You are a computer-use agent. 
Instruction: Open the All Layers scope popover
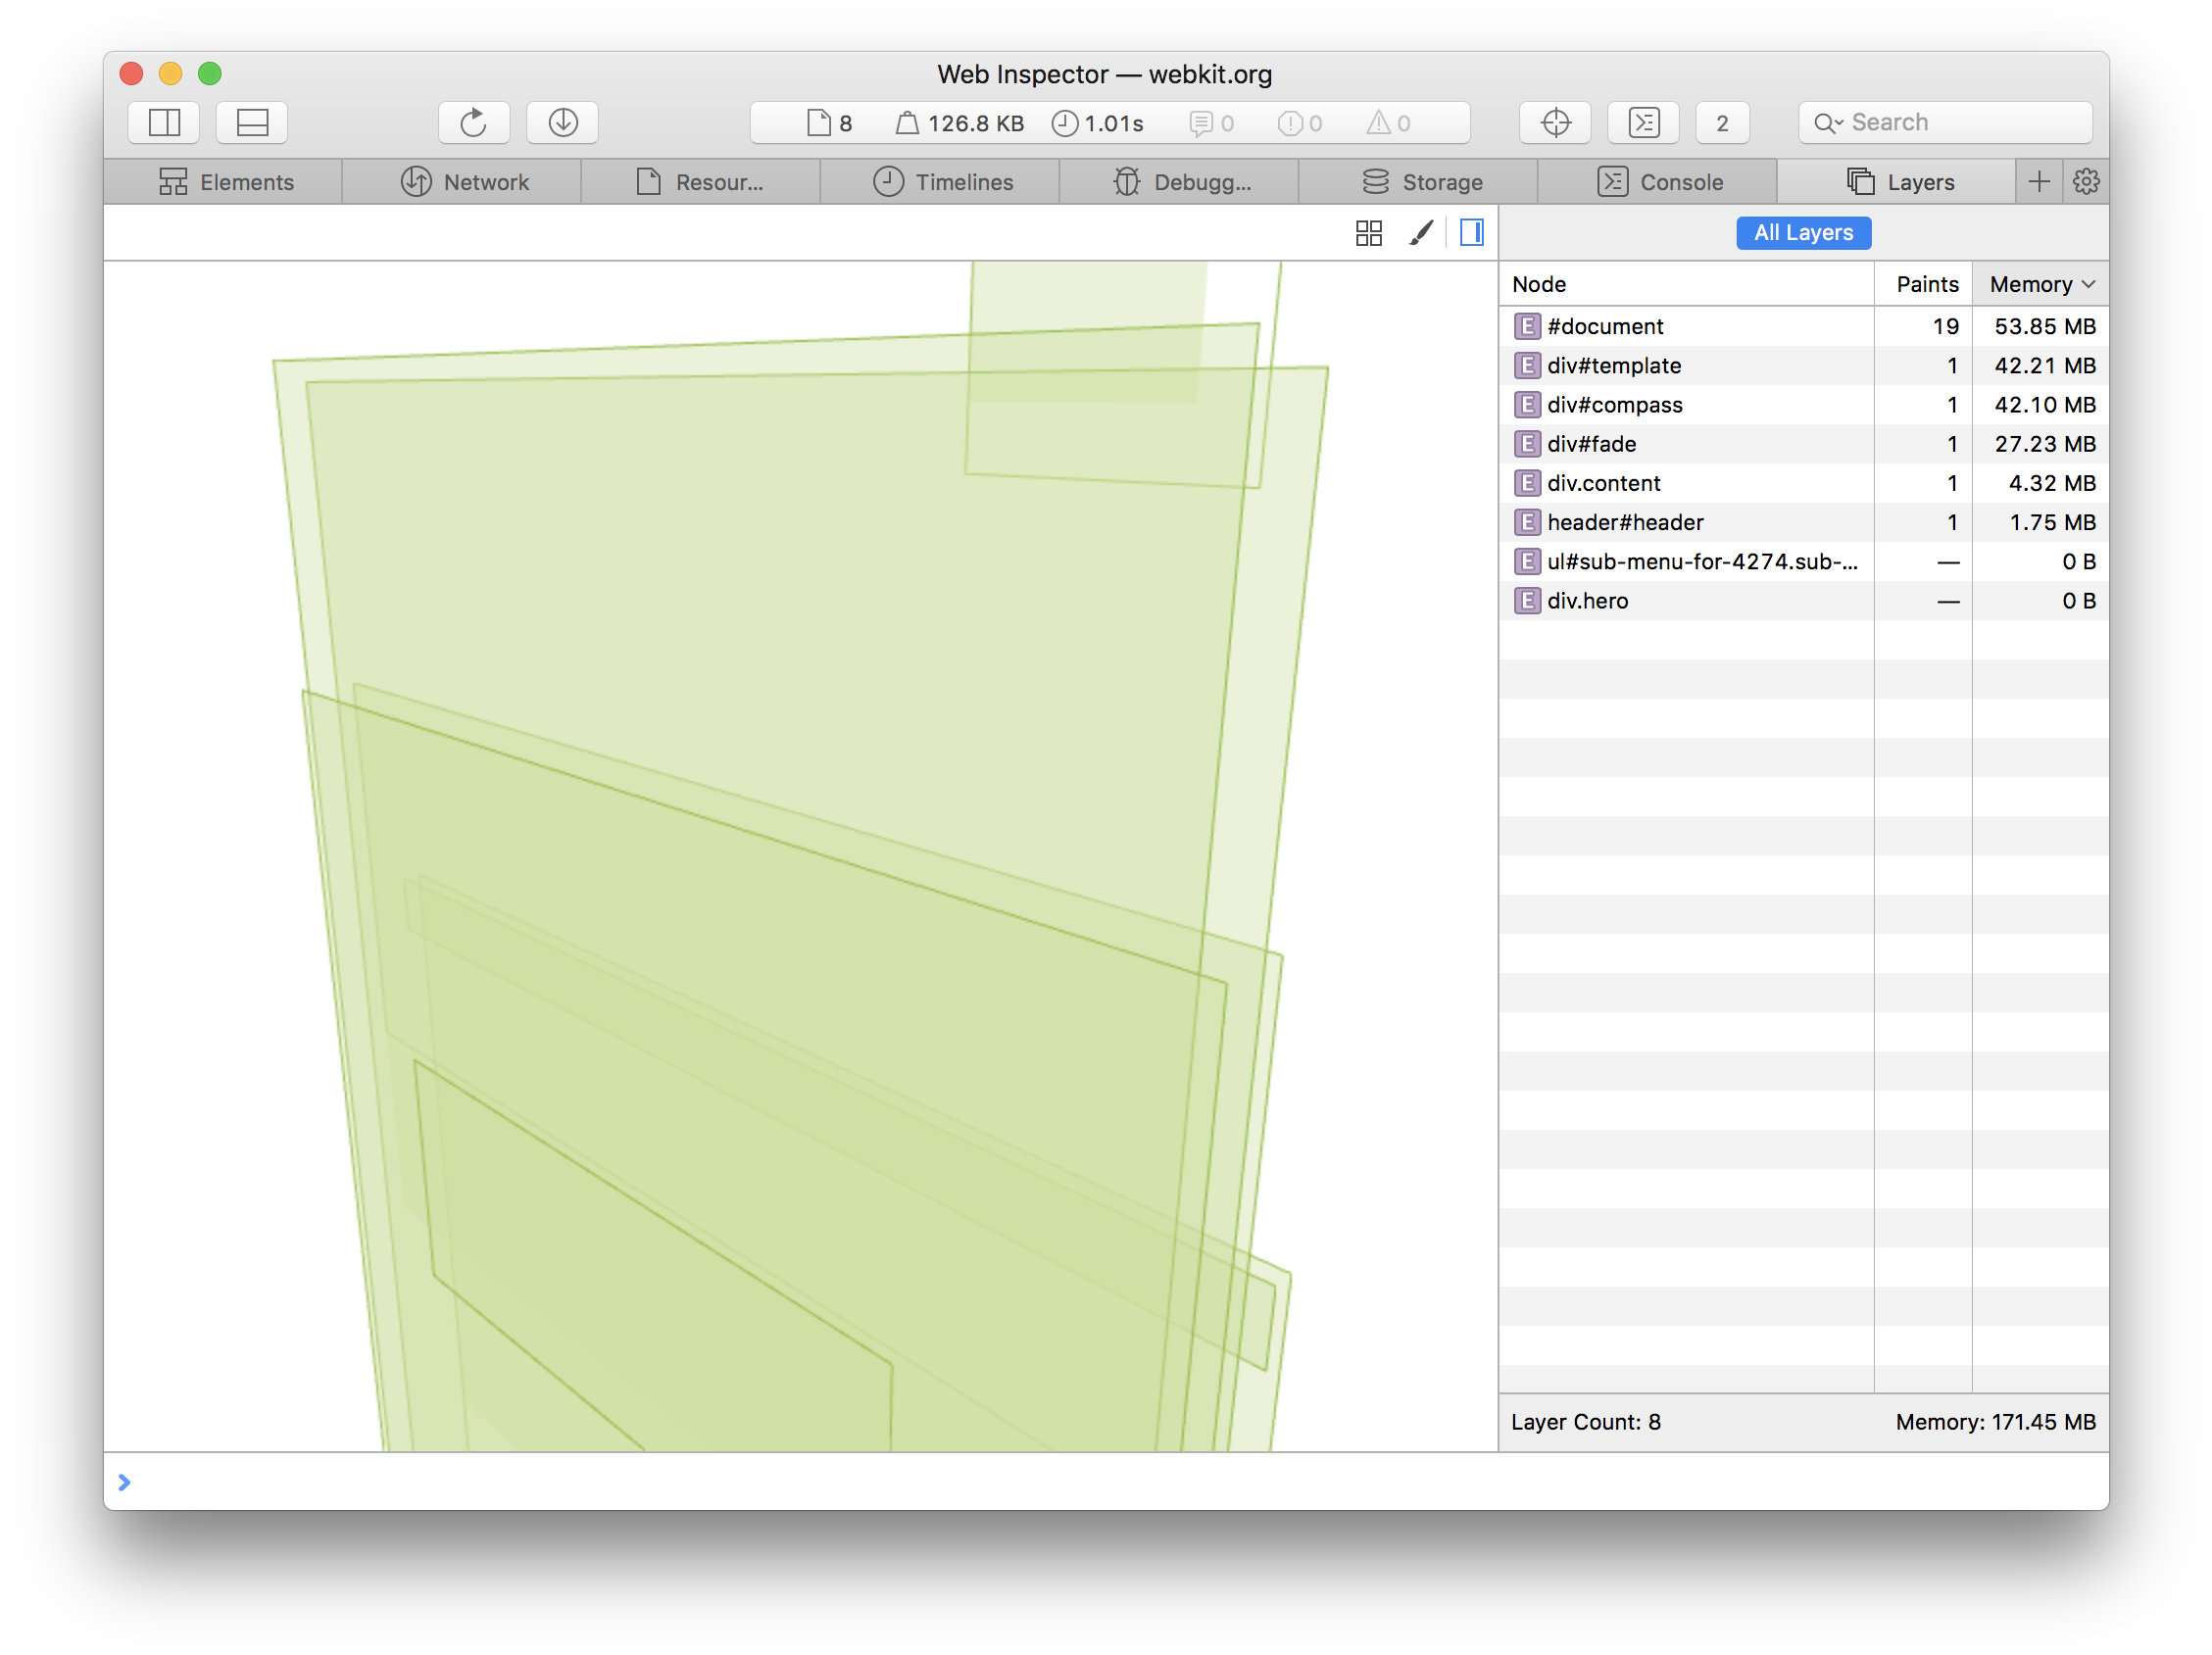pos(1803,232)
